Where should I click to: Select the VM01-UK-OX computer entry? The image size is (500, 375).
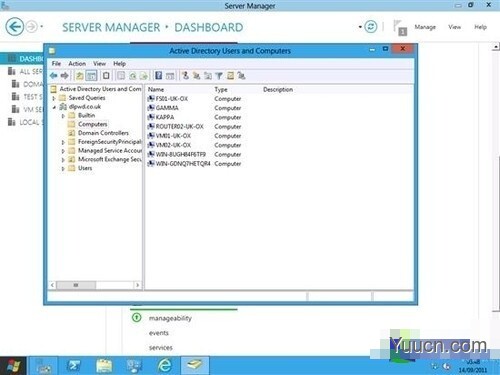(x=173, y=136)
